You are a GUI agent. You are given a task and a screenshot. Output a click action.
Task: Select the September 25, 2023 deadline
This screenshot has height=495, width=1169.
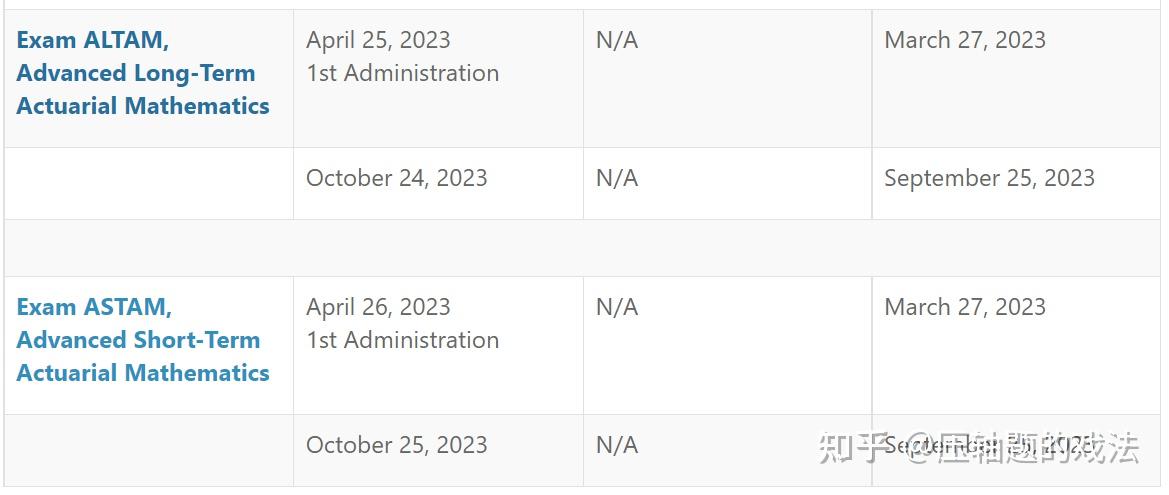coord(989,178)
